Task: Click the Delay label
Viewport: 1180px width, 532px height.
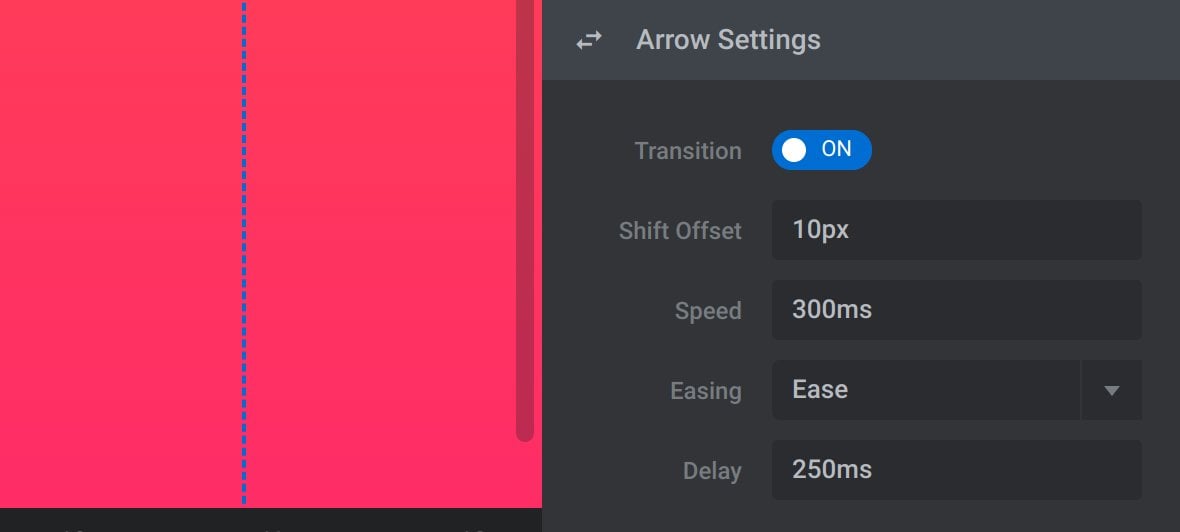Action: [712, 471]
